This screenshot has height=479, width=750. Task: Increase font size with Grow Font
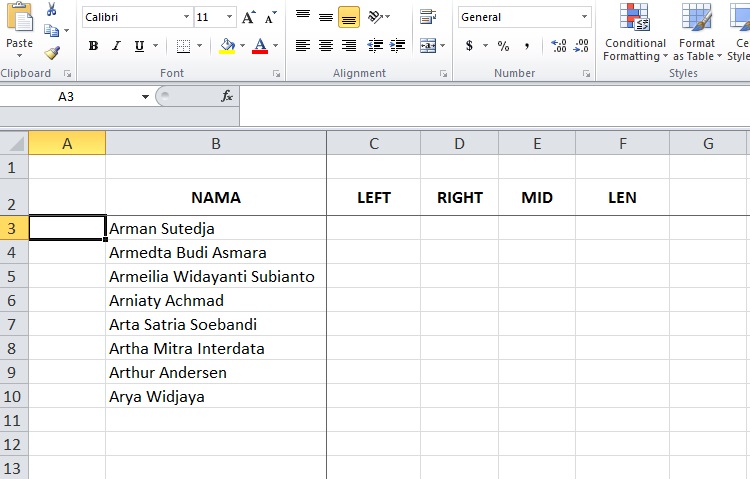pos(248,18)
